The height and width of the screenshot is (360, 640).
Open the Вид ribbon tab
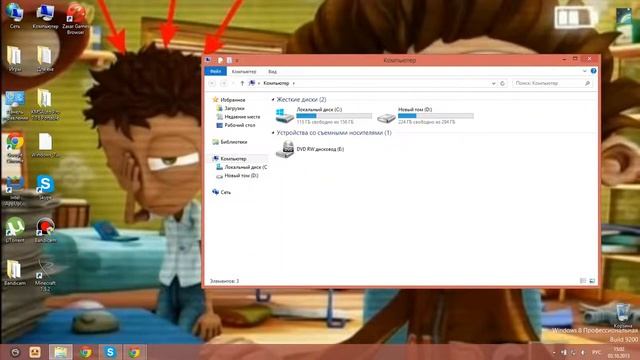point(272,71)
